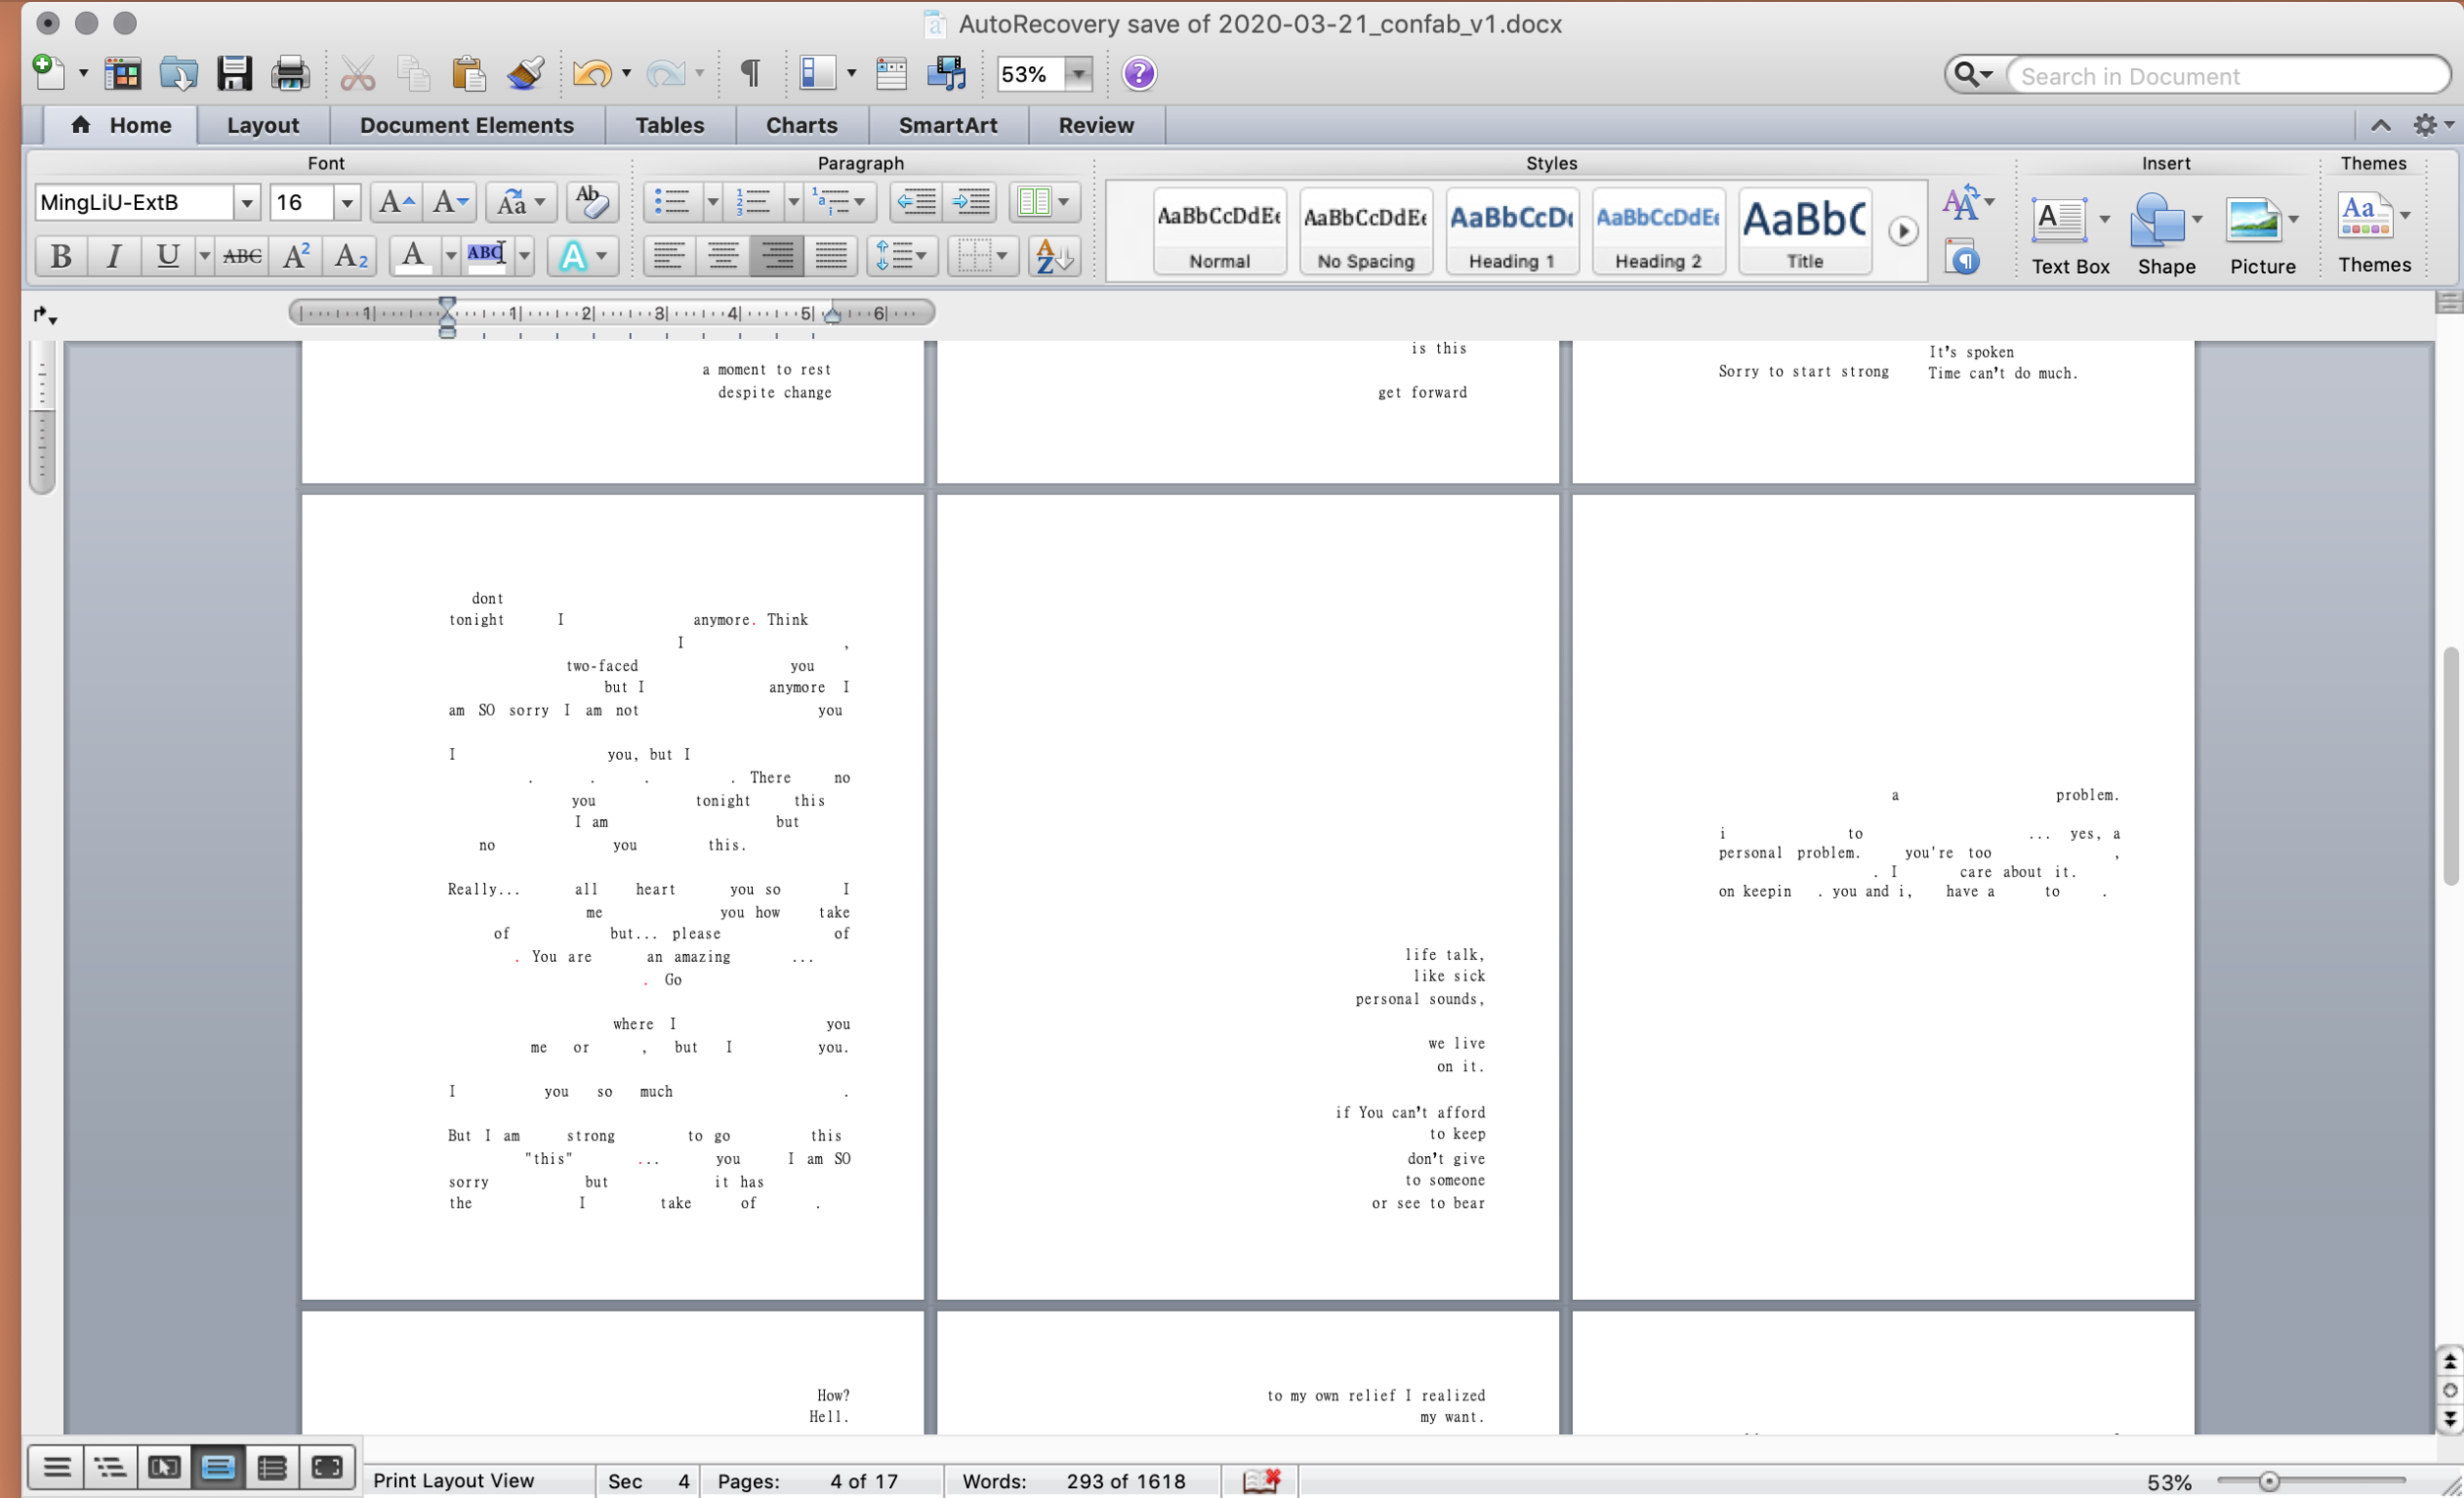
Task: Open the font name dropdown
Action: (247, 202)
